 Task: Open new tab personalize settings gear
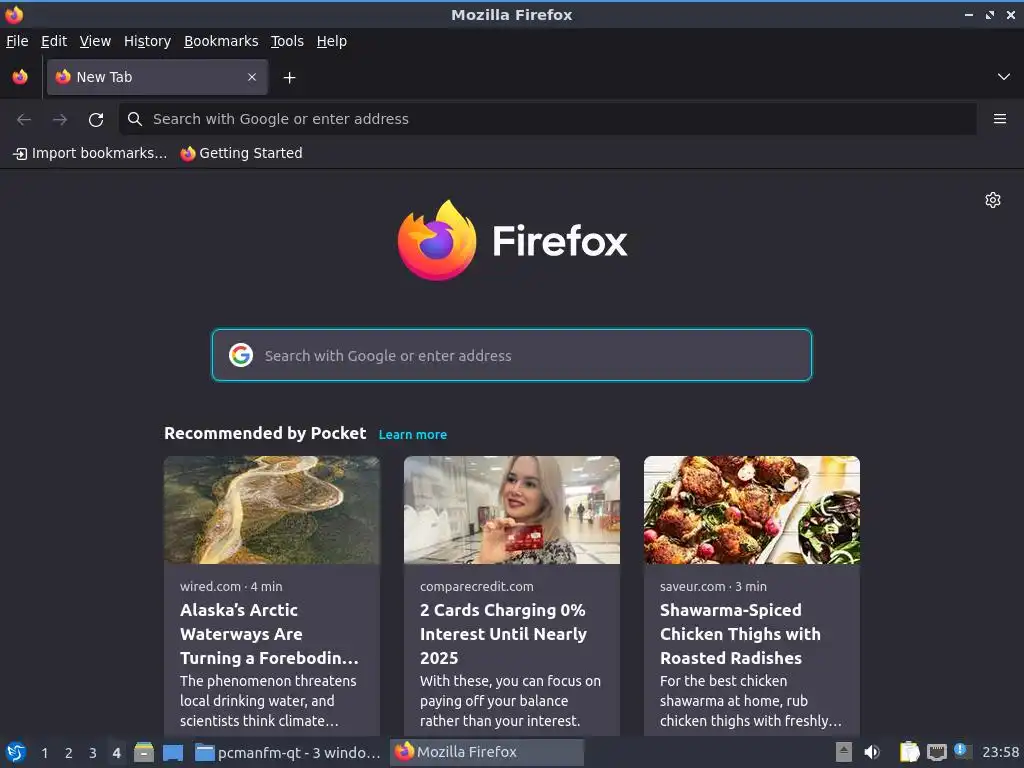[x=993, y=200]
